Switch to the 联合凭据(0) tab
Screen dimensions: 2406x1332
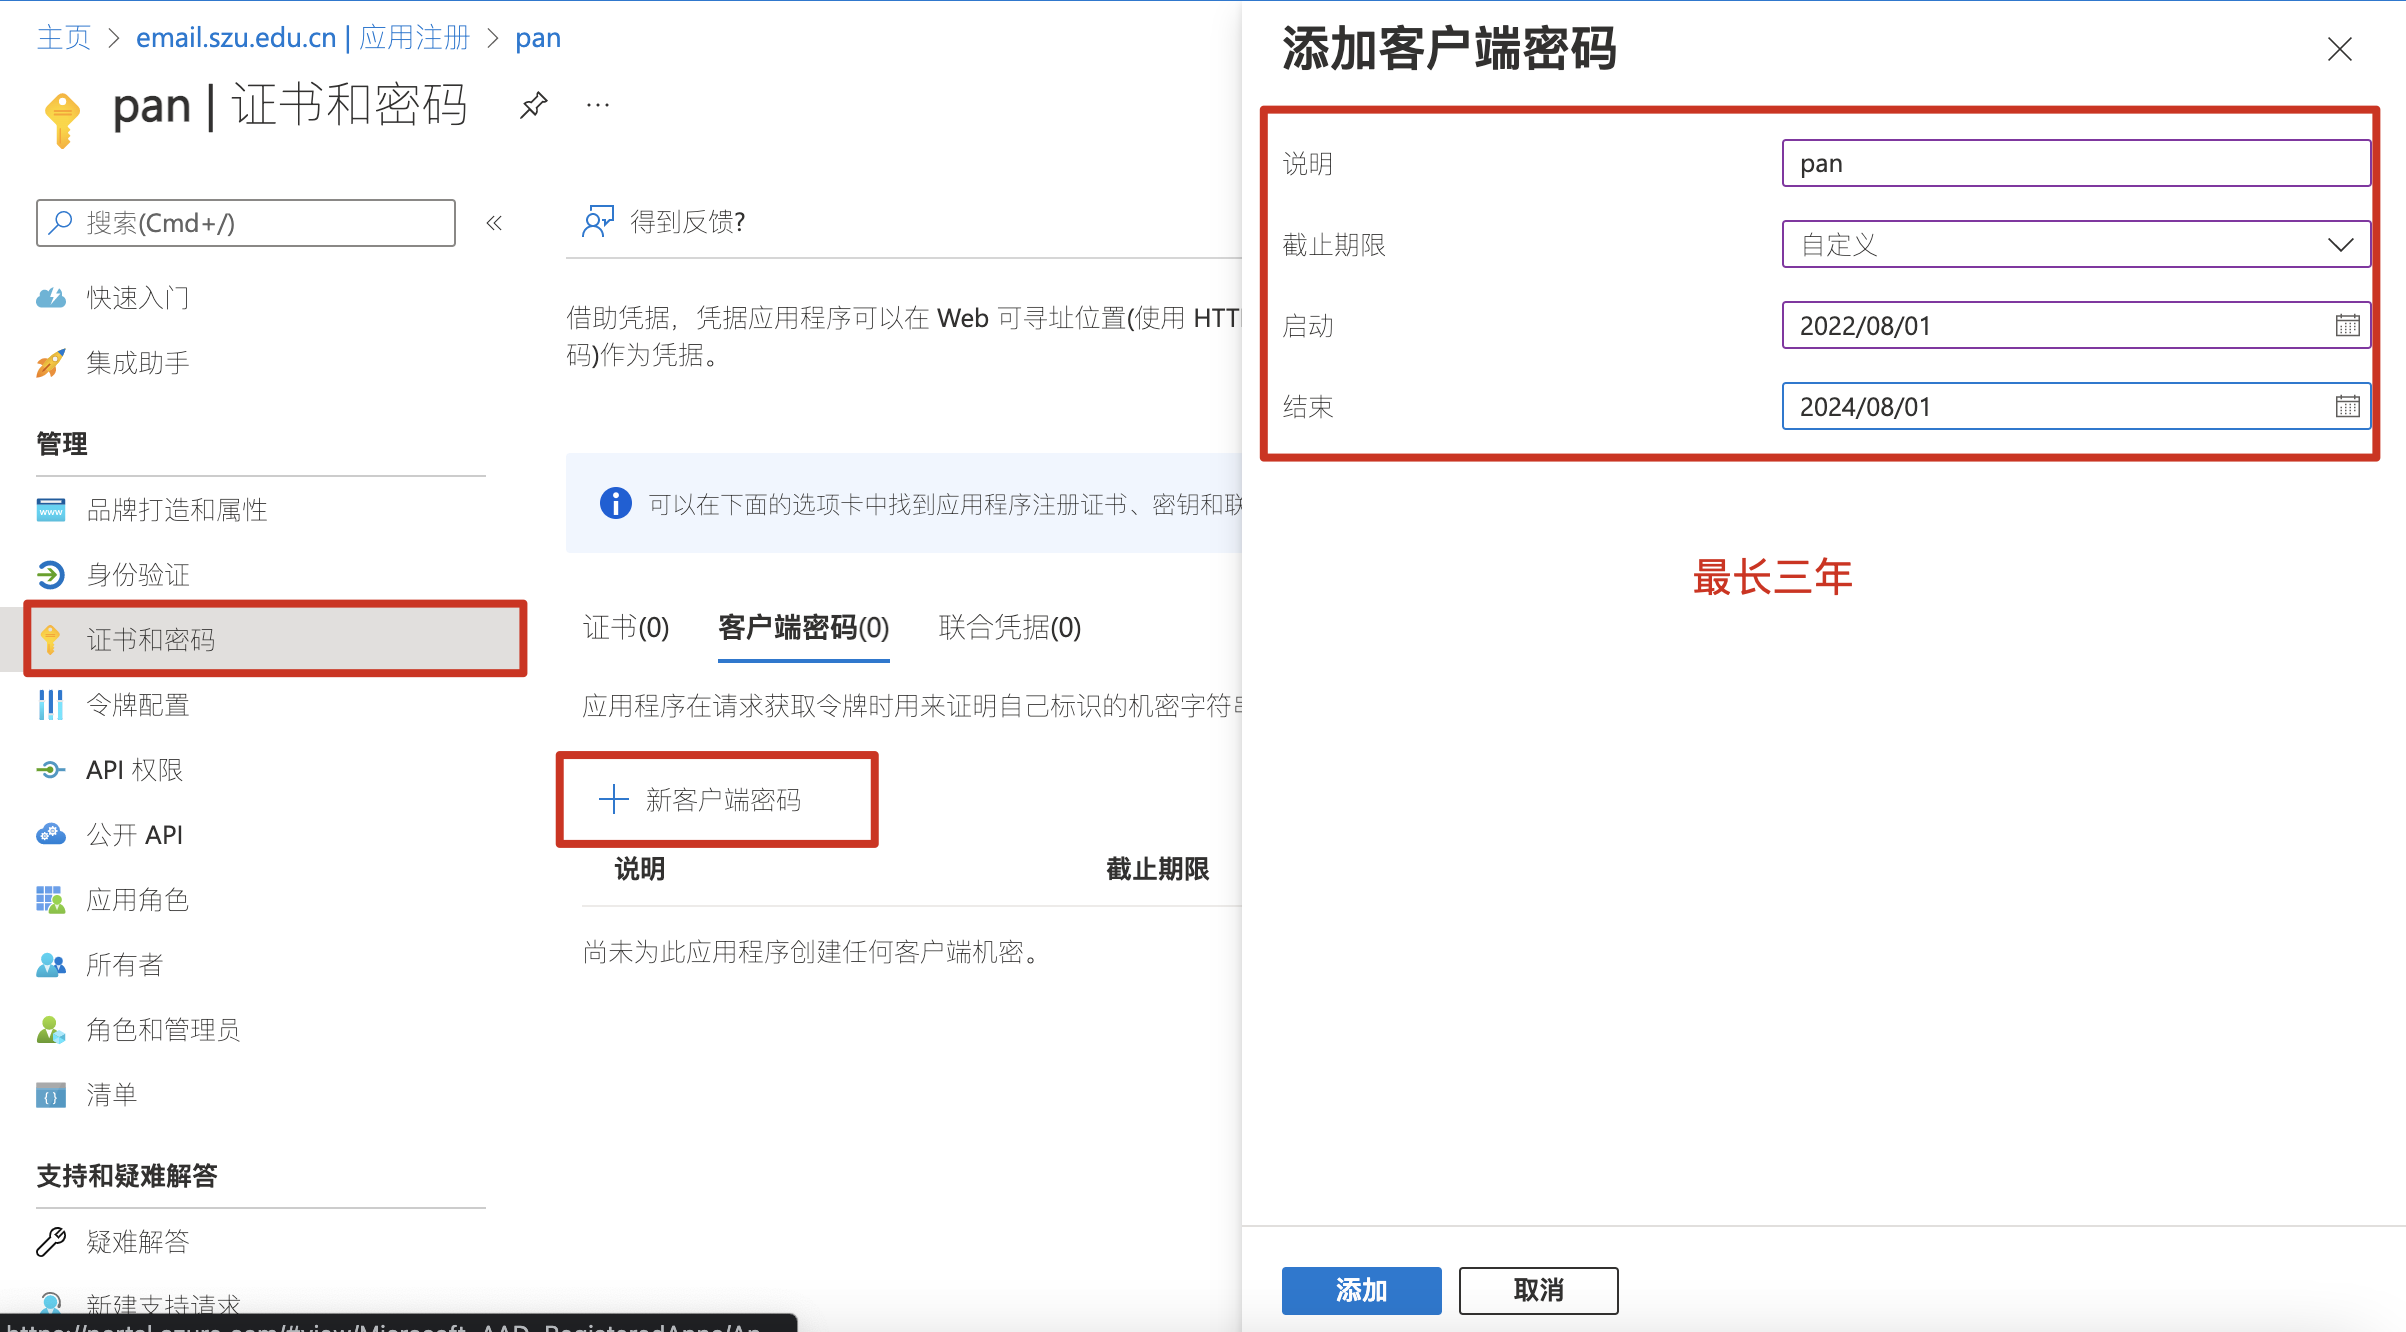1010,628
